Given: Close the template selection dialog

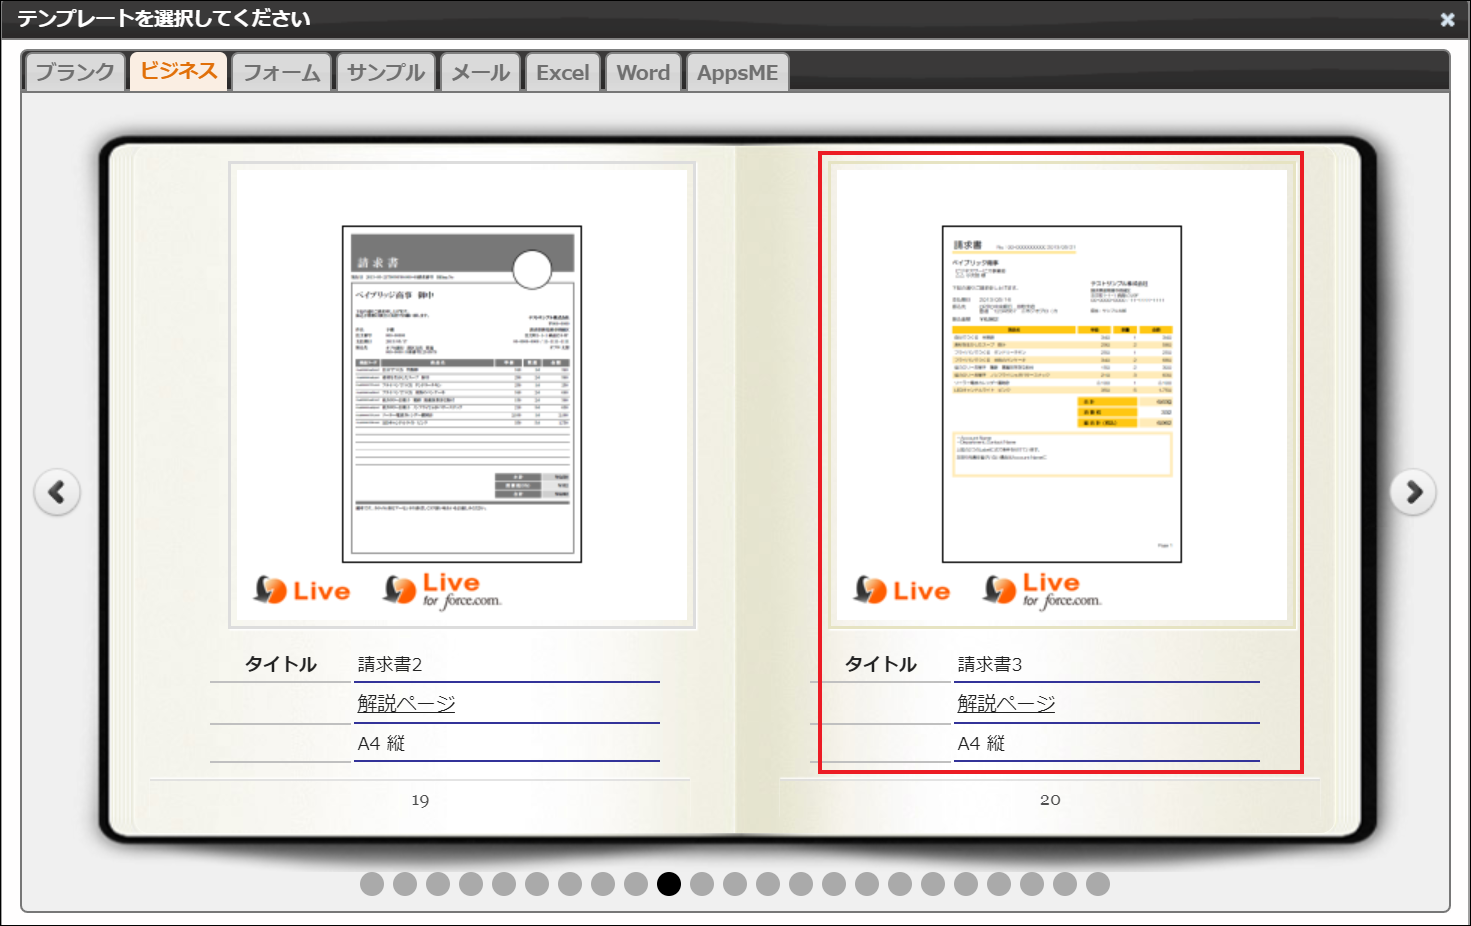Looking at the screenshot, I should point(1447,19).
